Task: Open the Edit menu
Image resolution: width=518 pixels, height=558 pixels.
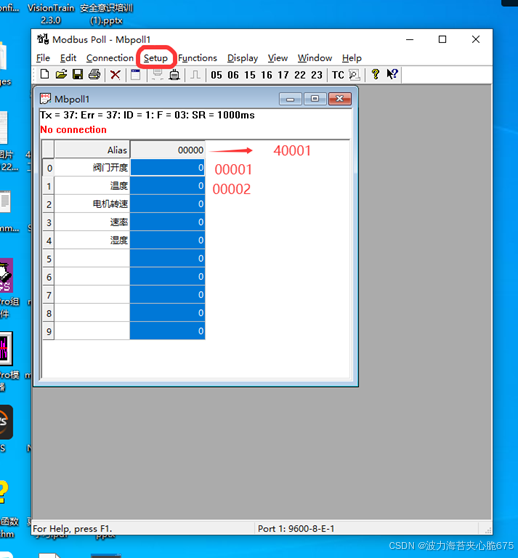Action: pyautogui.click(x=68, y=58)
